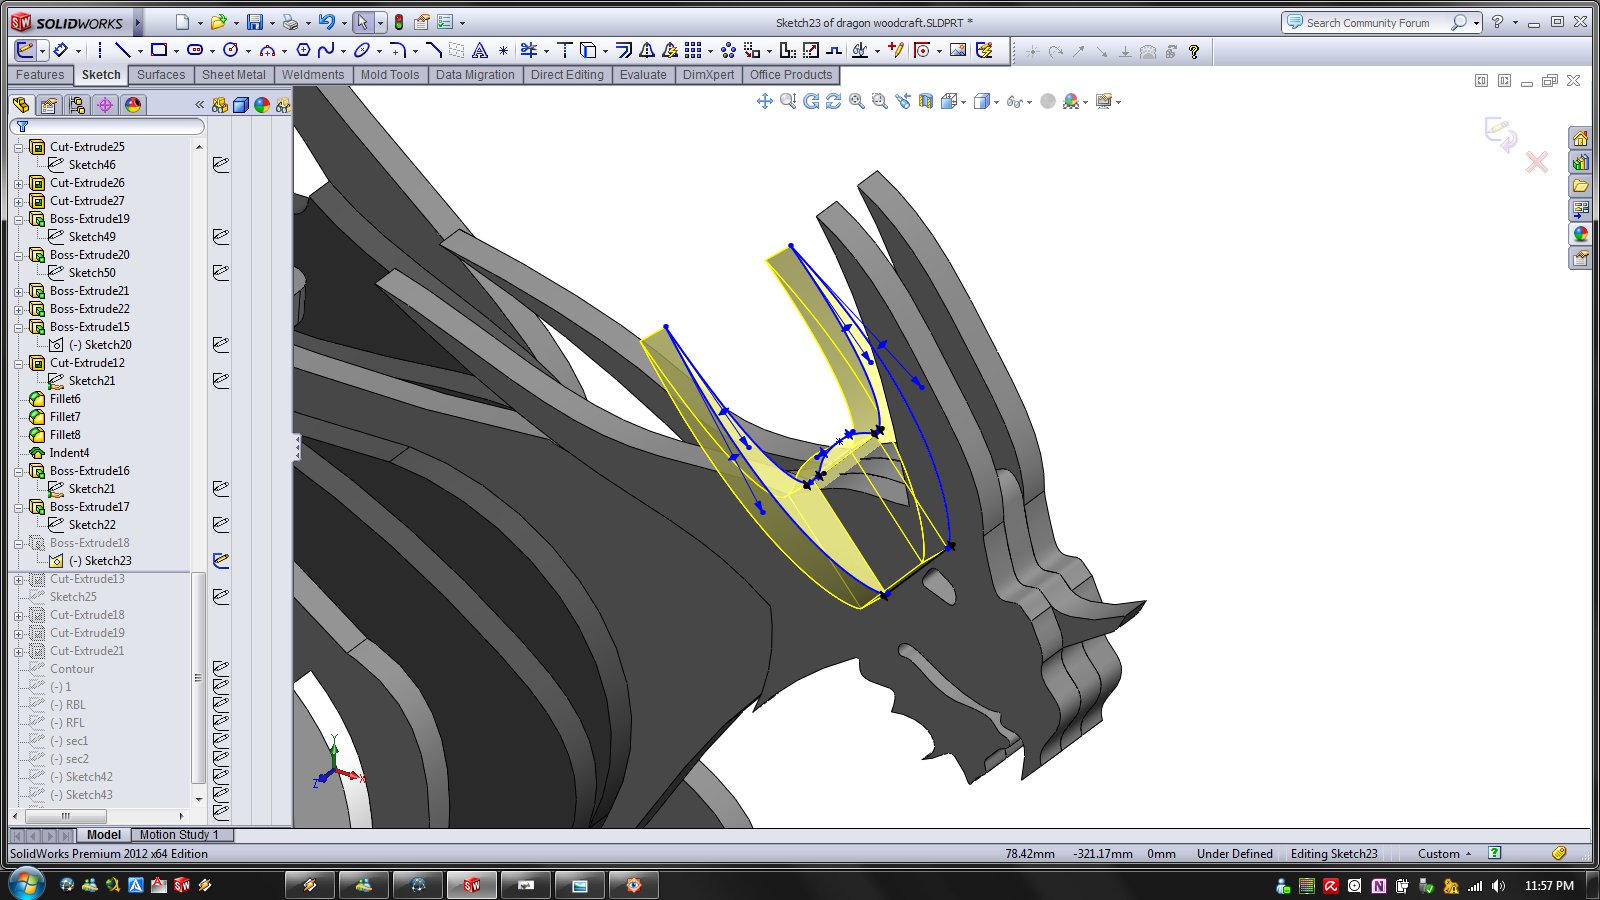Click the Motion Study 1 tab
This screenshot has height=900, width=1600.
pyautogui.click(x=179, y=835)
